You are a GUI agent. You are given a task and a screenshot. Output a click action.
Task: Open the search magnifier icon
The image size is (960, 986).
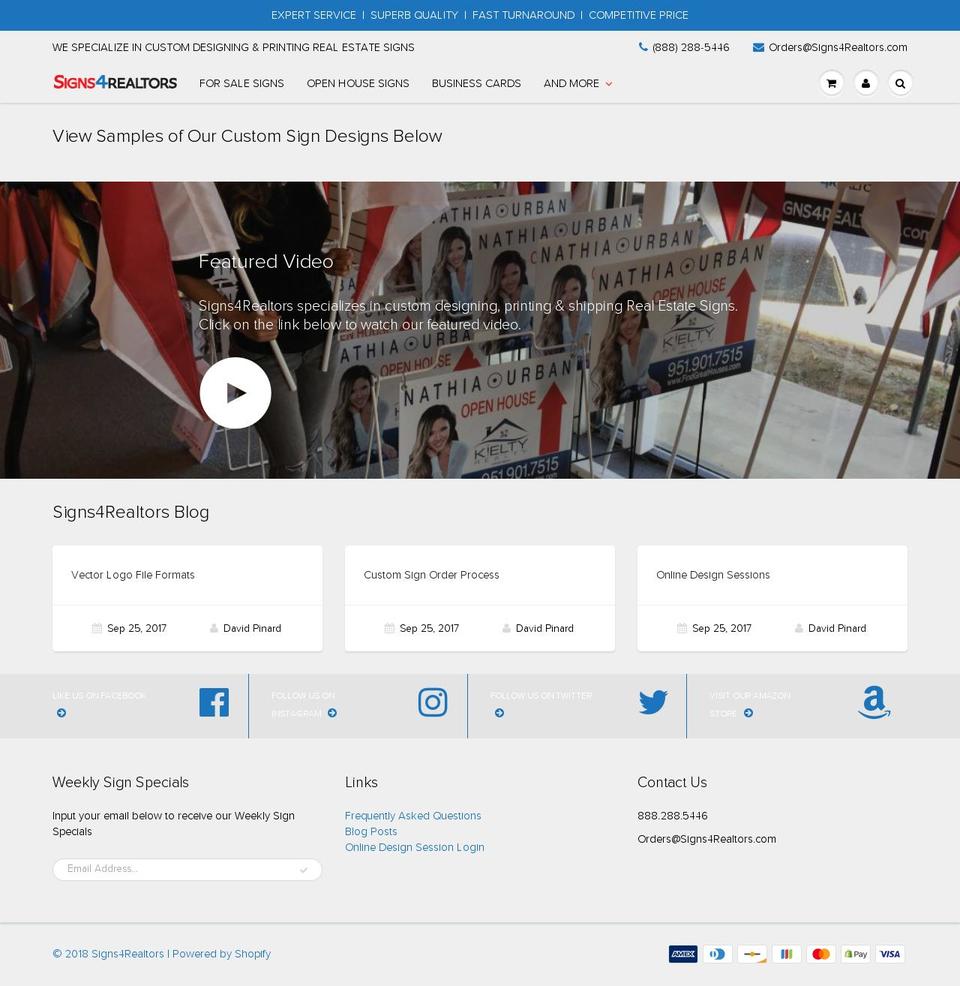pos(900,83)
